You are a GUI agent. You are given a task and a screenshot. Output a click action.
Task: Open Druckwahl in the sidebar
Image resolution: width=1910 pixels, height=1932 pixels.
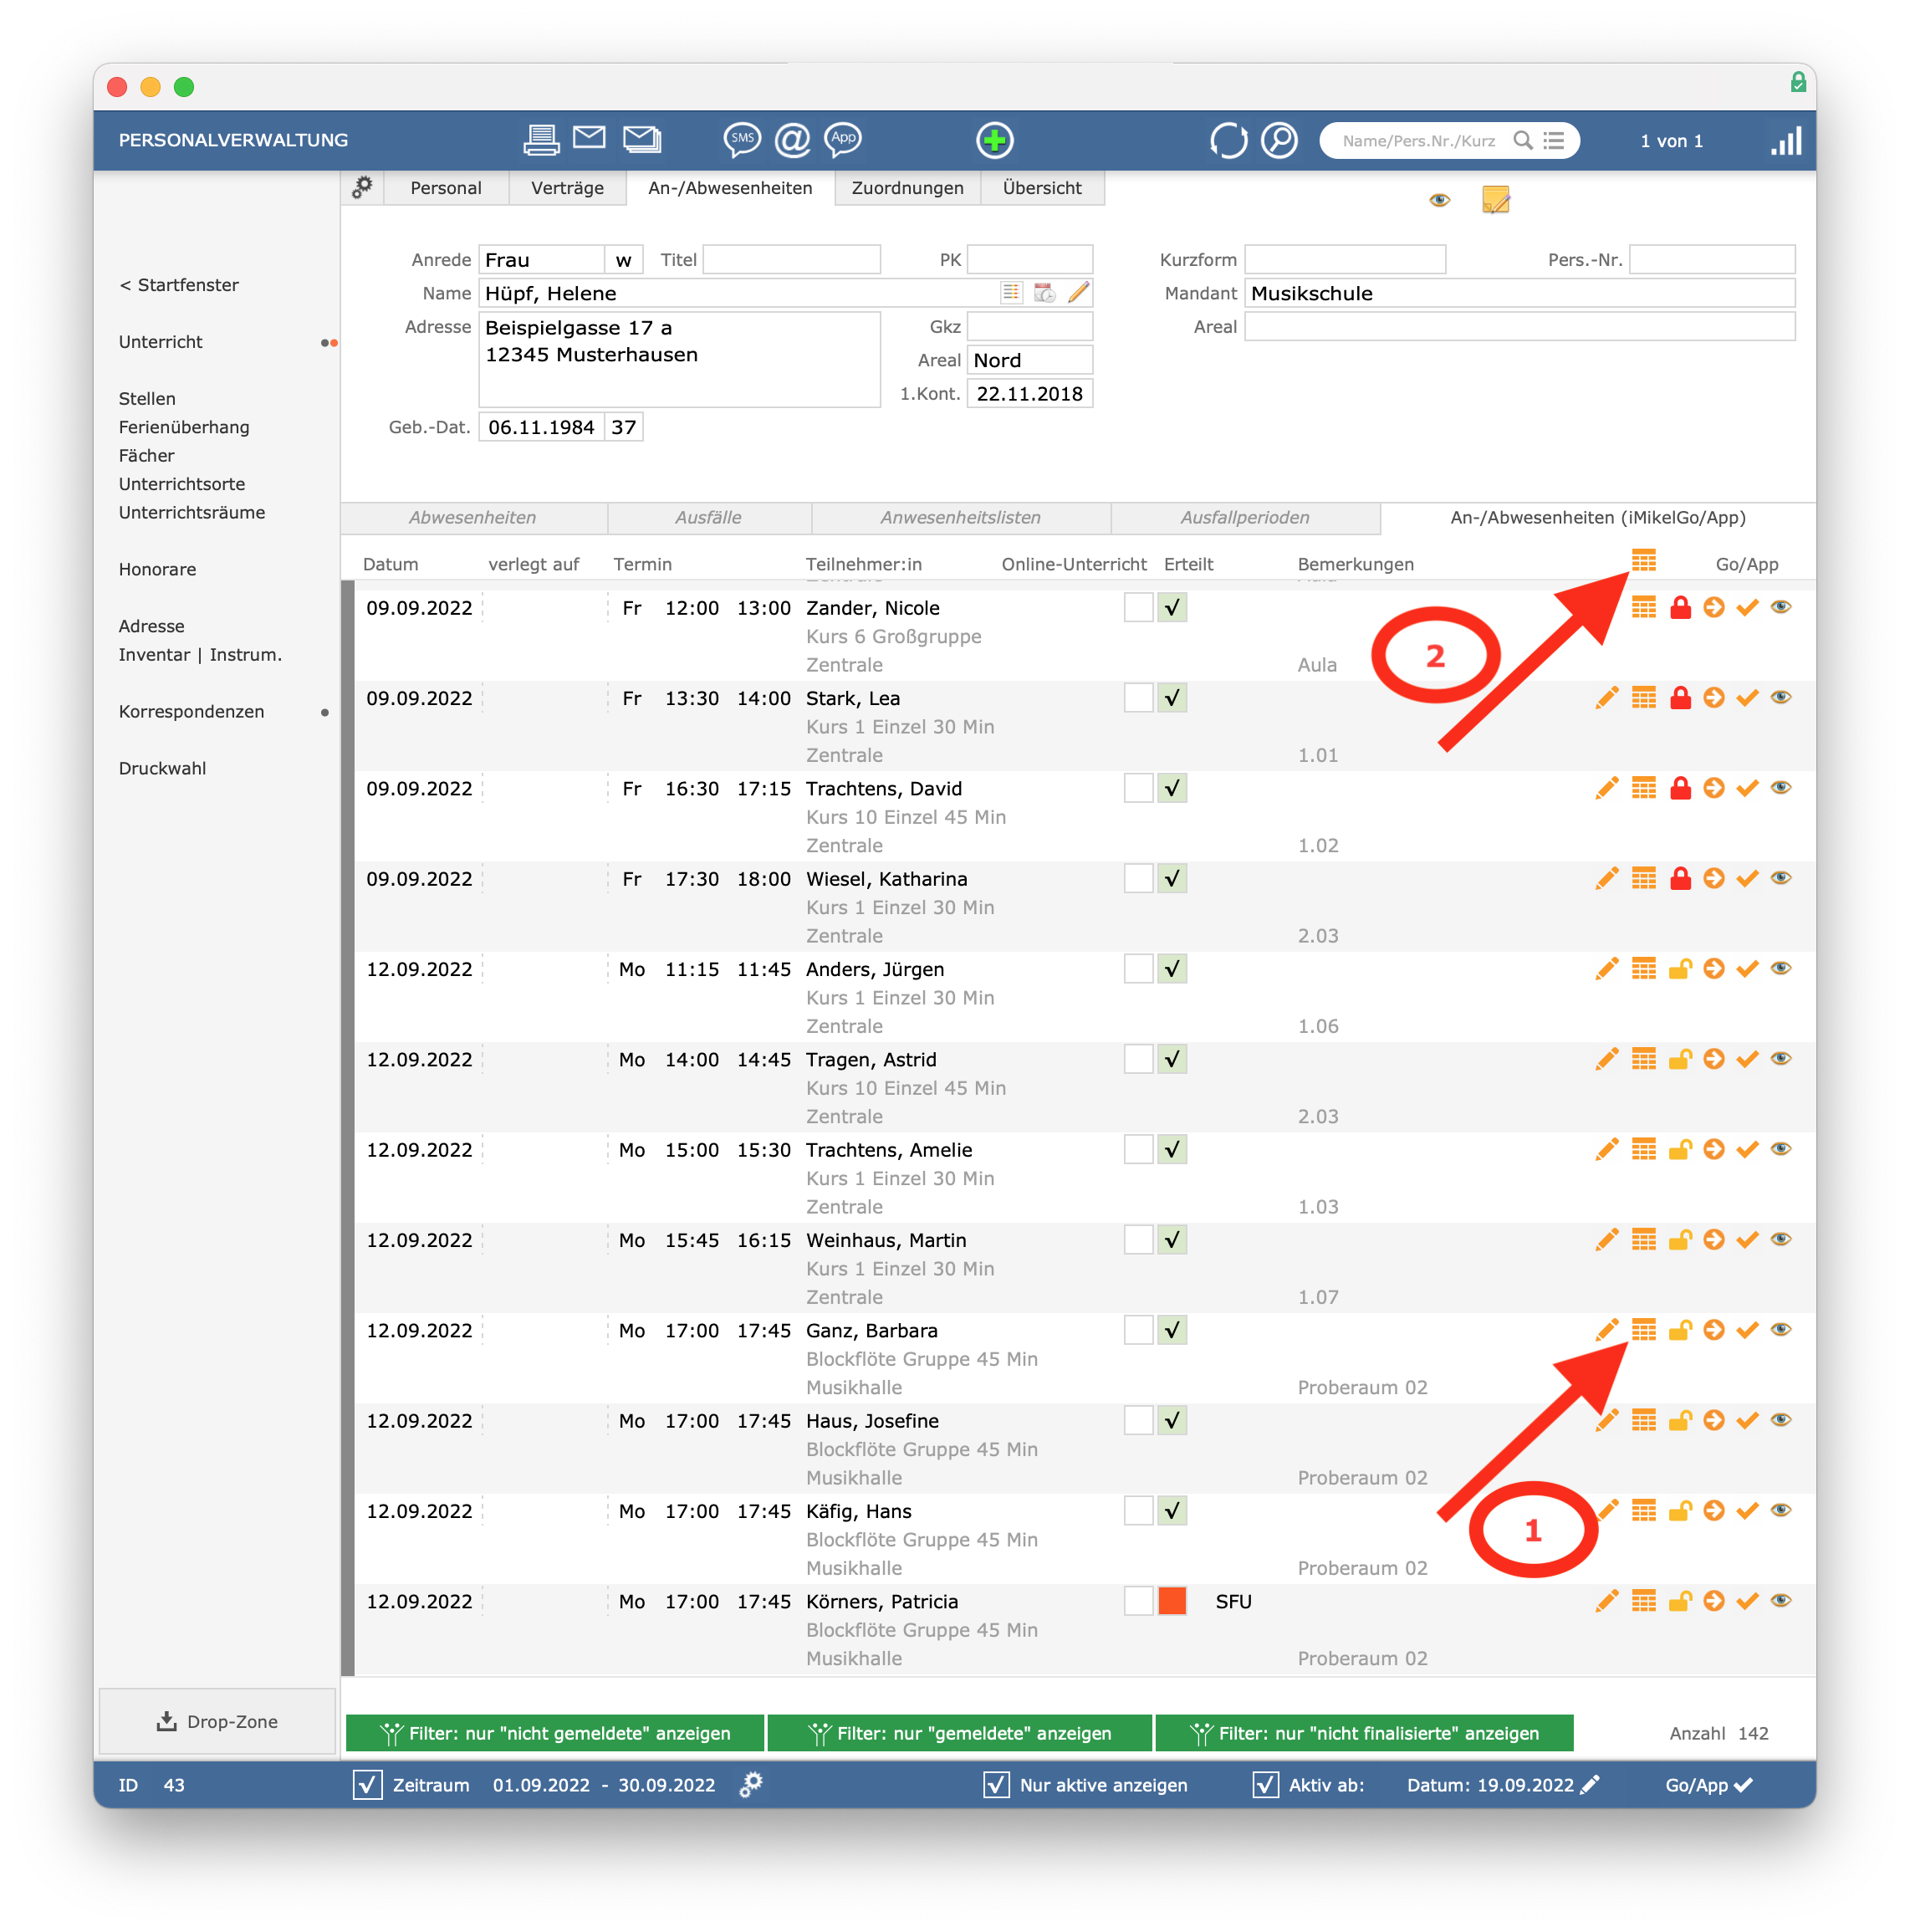point(163,769)
